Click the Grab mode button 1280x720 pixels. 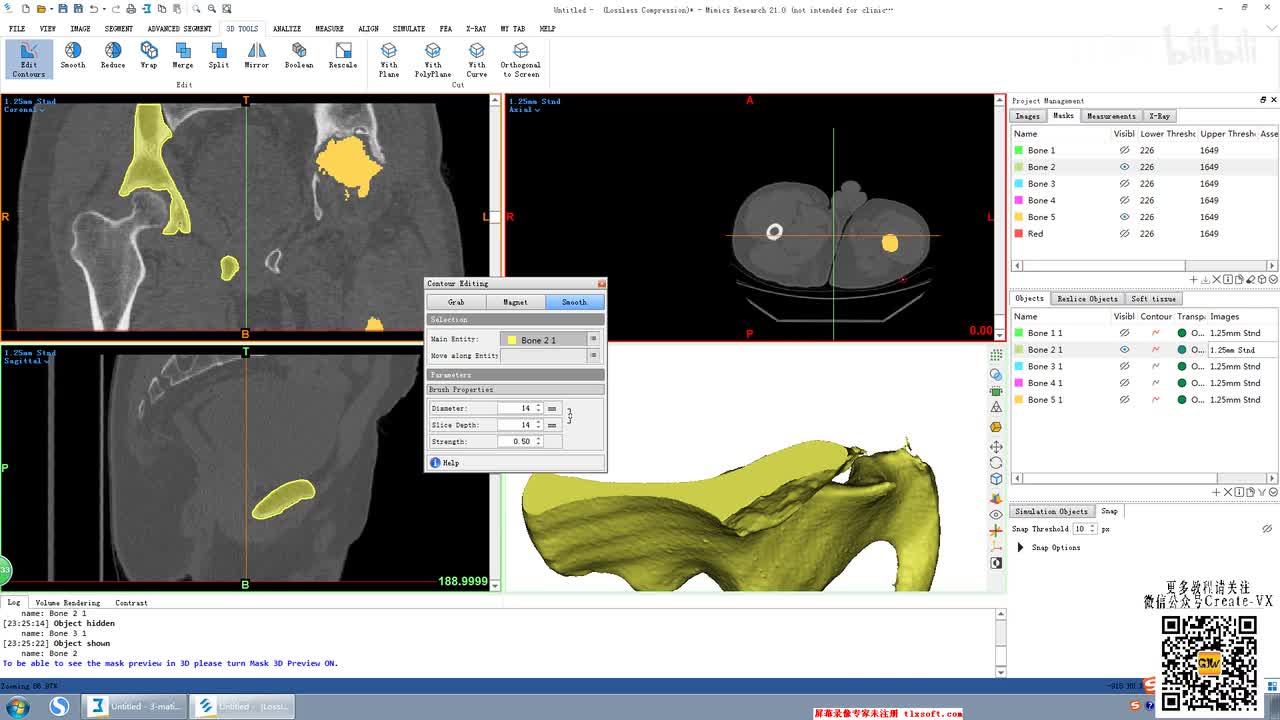(x=456, y=302)
